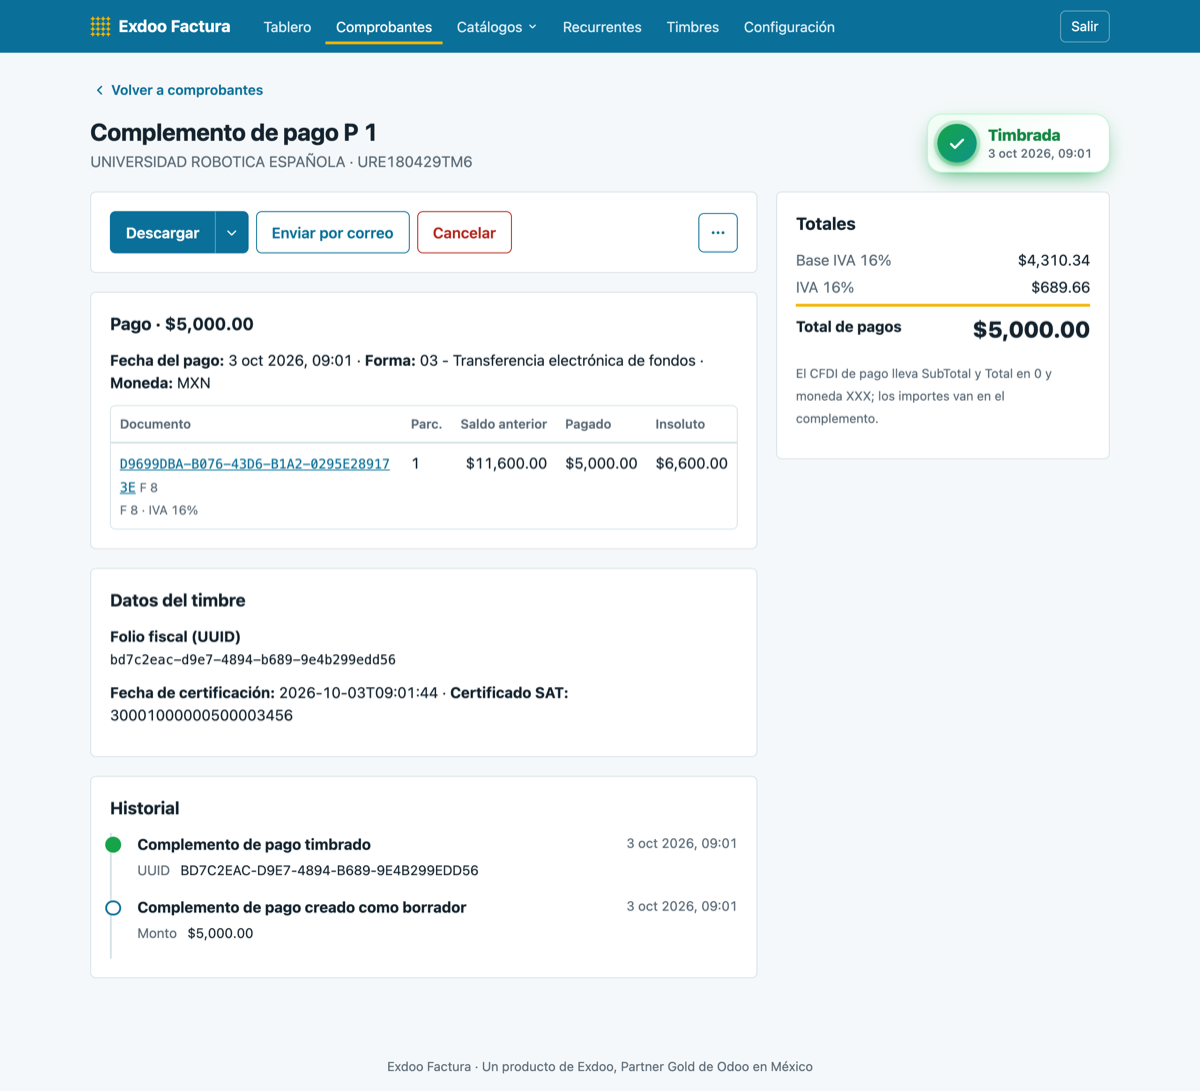The height and width of the screenshot is (1091, 1200).
Task: Click the Timbrada status date 3 oct 2026, 09:01
Action: [x=1040, y=154]
